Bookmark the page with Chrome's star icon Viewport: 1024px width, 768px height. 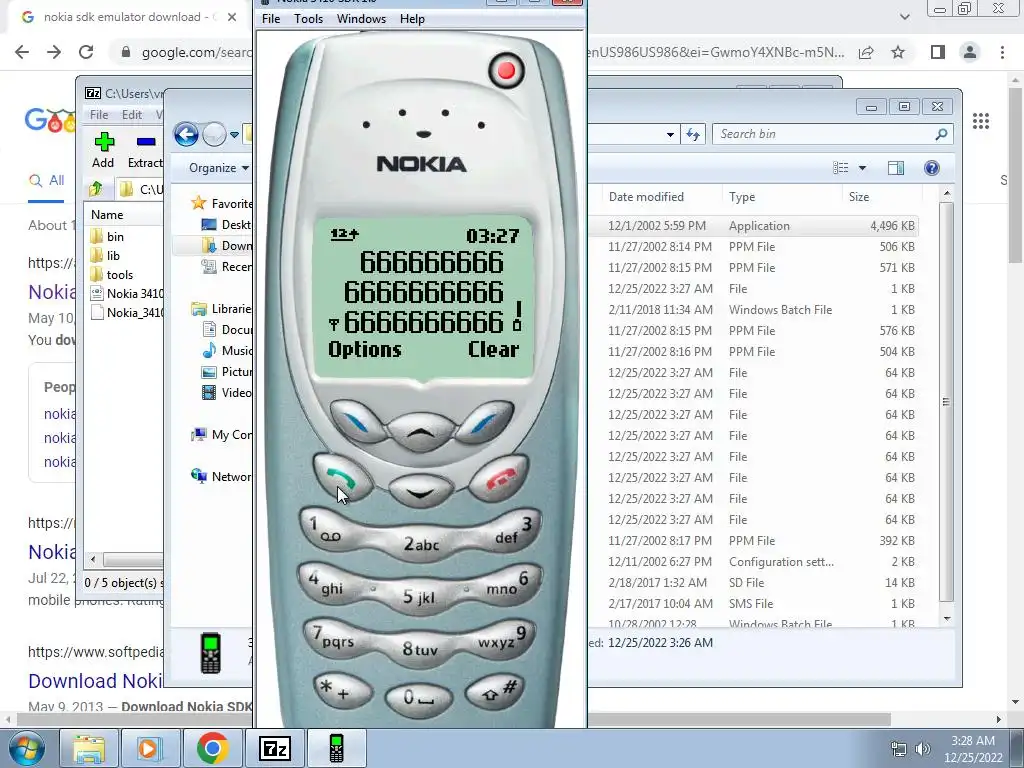(898, 52)
